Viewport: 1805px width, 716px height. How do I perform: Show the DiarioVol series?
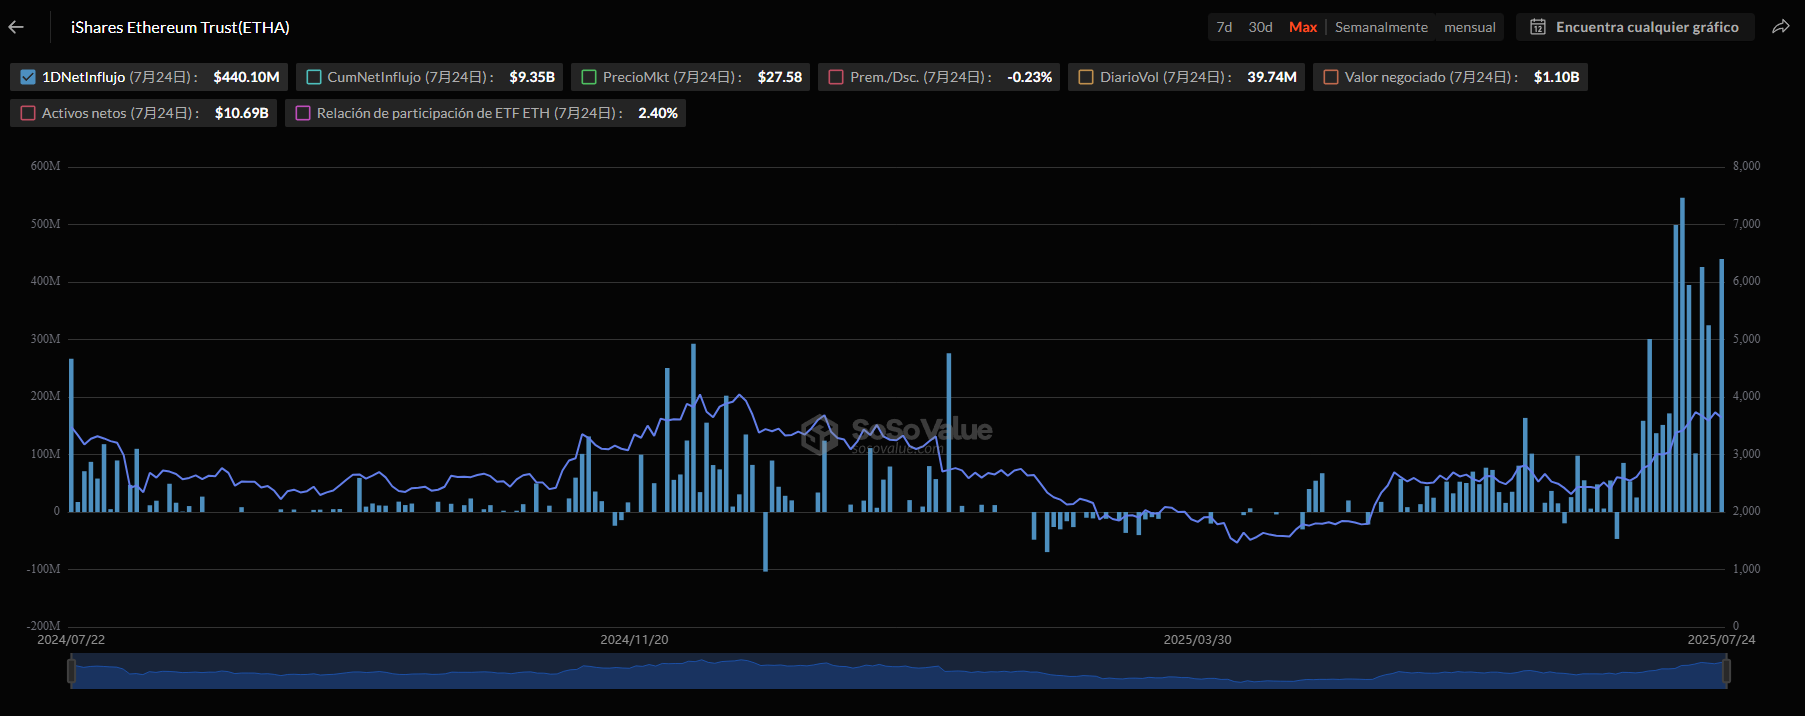(x=1086, y=77)
